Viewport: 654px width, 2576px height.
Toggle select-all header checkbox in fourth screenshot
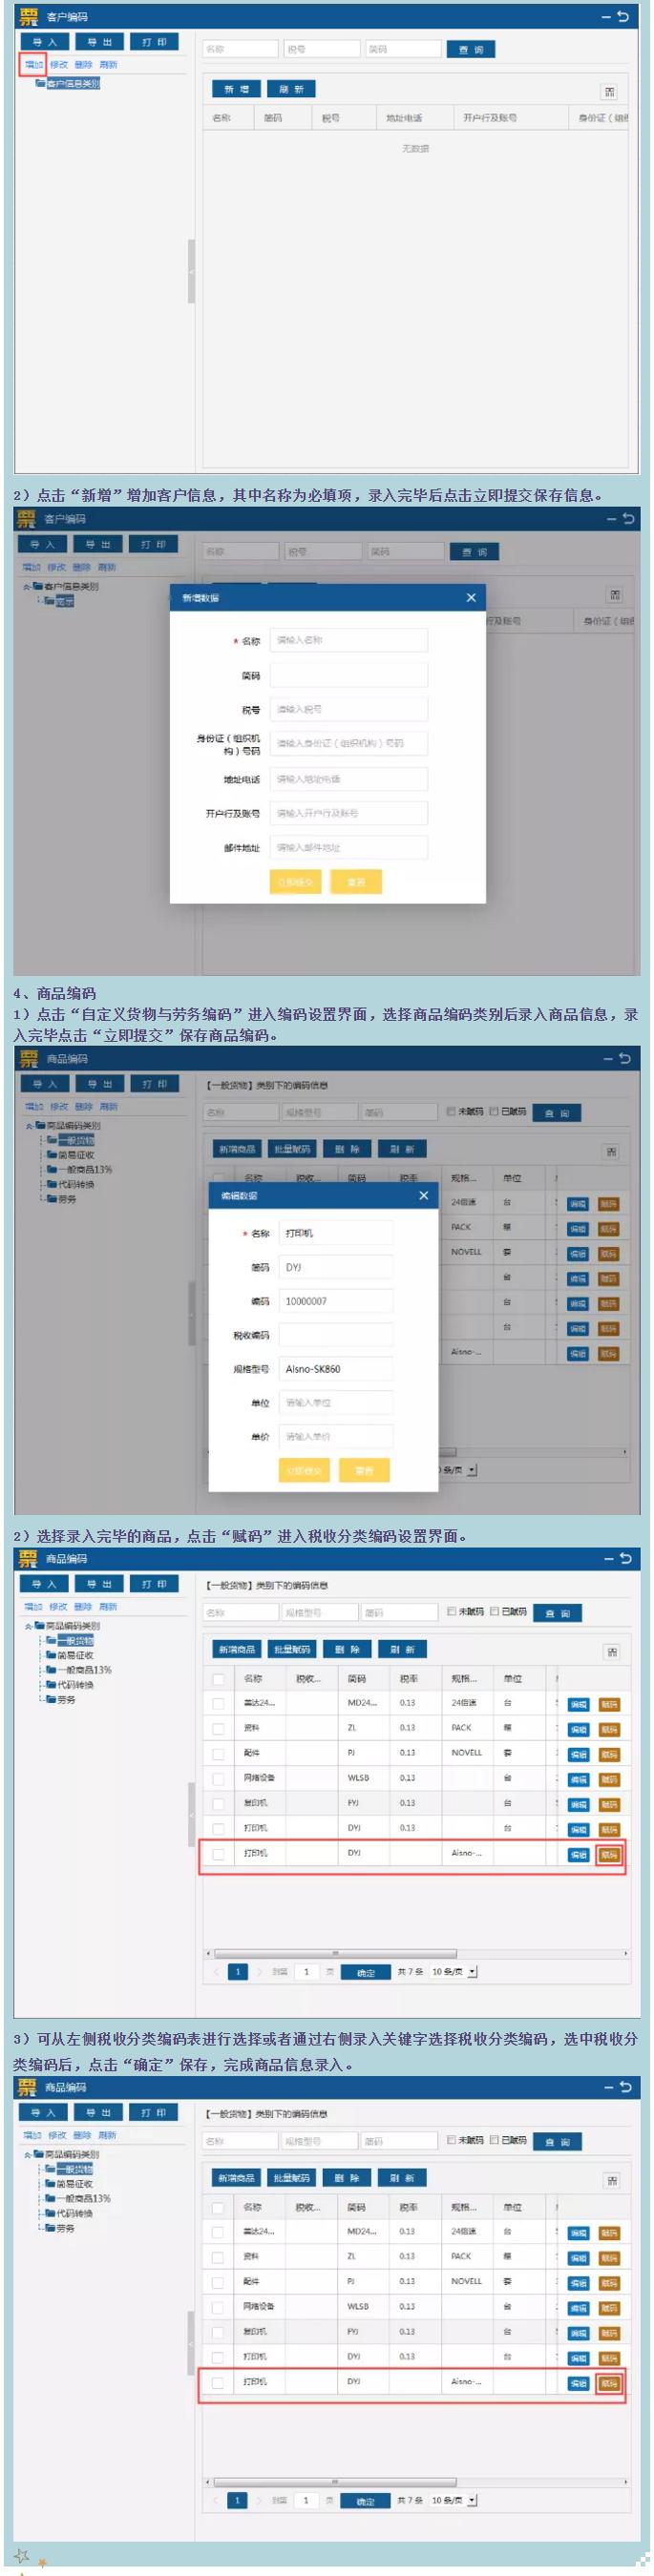click(218, 1678)
